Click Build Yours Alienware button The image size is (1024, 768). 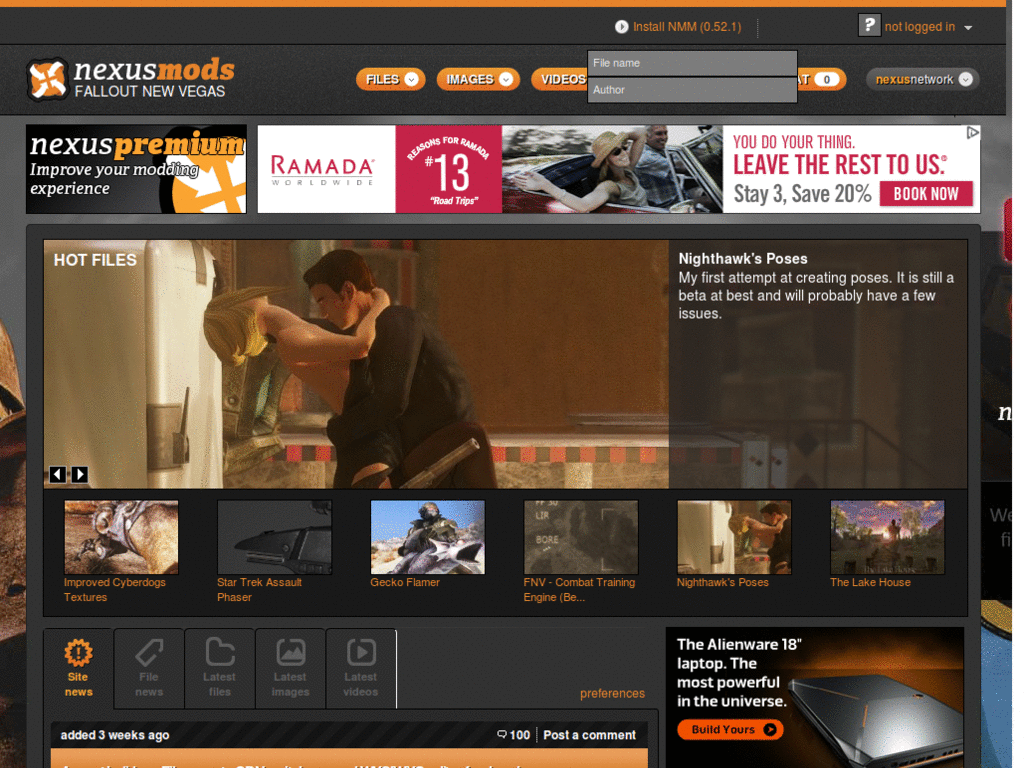click(730, 729)
